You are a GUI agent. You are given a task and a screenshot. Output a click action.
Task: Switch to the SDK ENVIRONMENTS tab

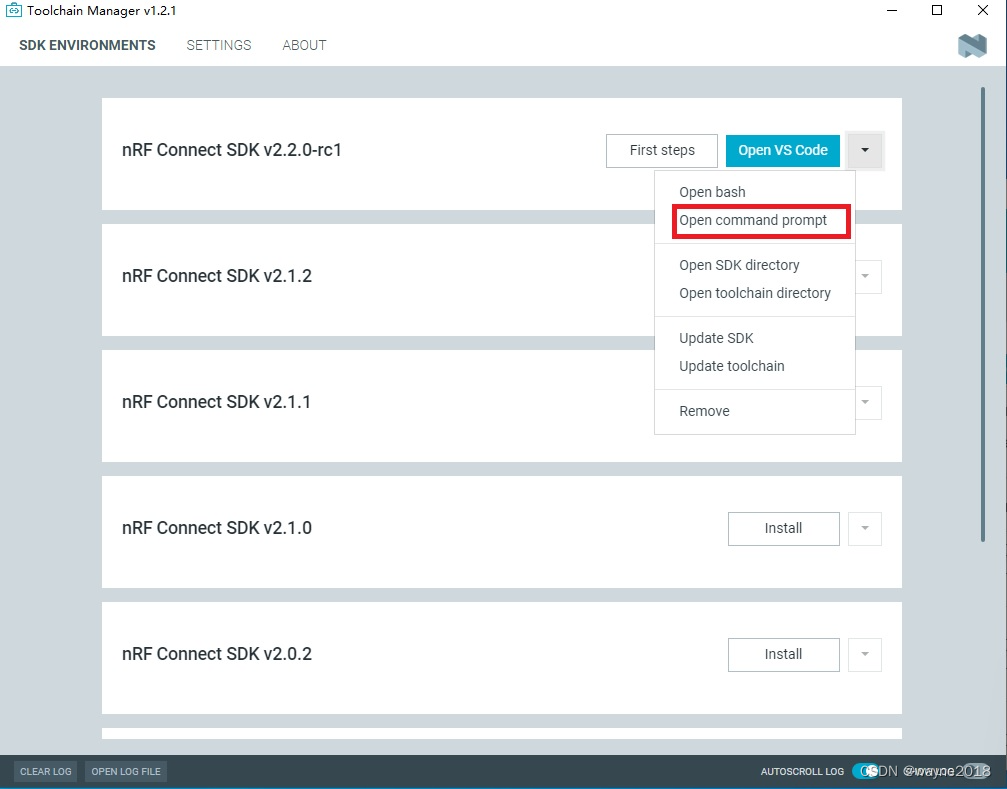point(87,45)
